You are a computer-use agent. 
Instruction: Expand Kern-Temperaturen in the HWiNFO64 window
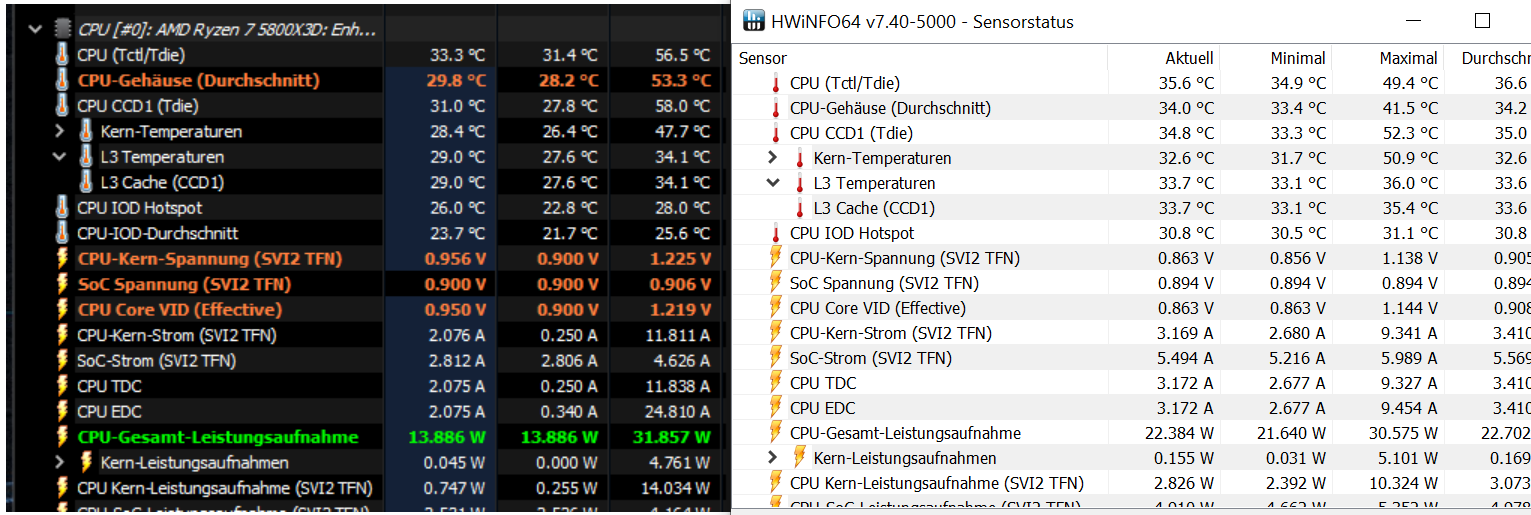[x=772, y=158]
